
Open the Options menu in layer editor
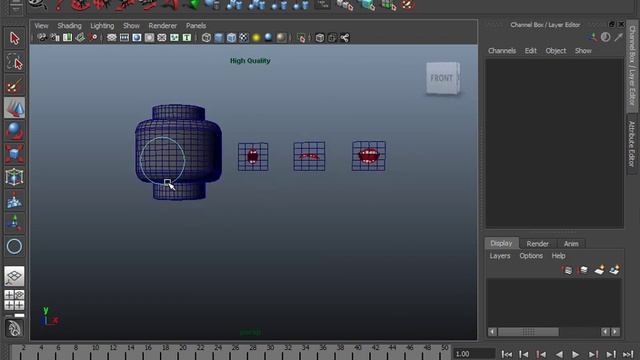click(531, 256)
